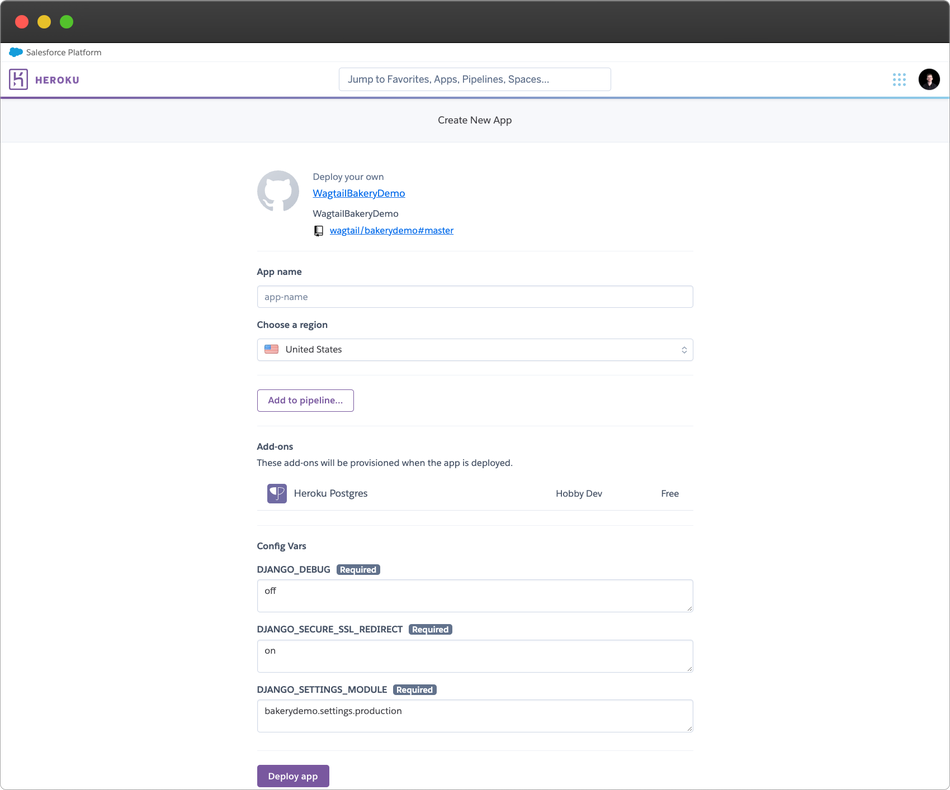Click the resize handle of DJANGO_SETTINGS_MODULE field
Screen dimensions: 950x790
(x=689, y=729)
